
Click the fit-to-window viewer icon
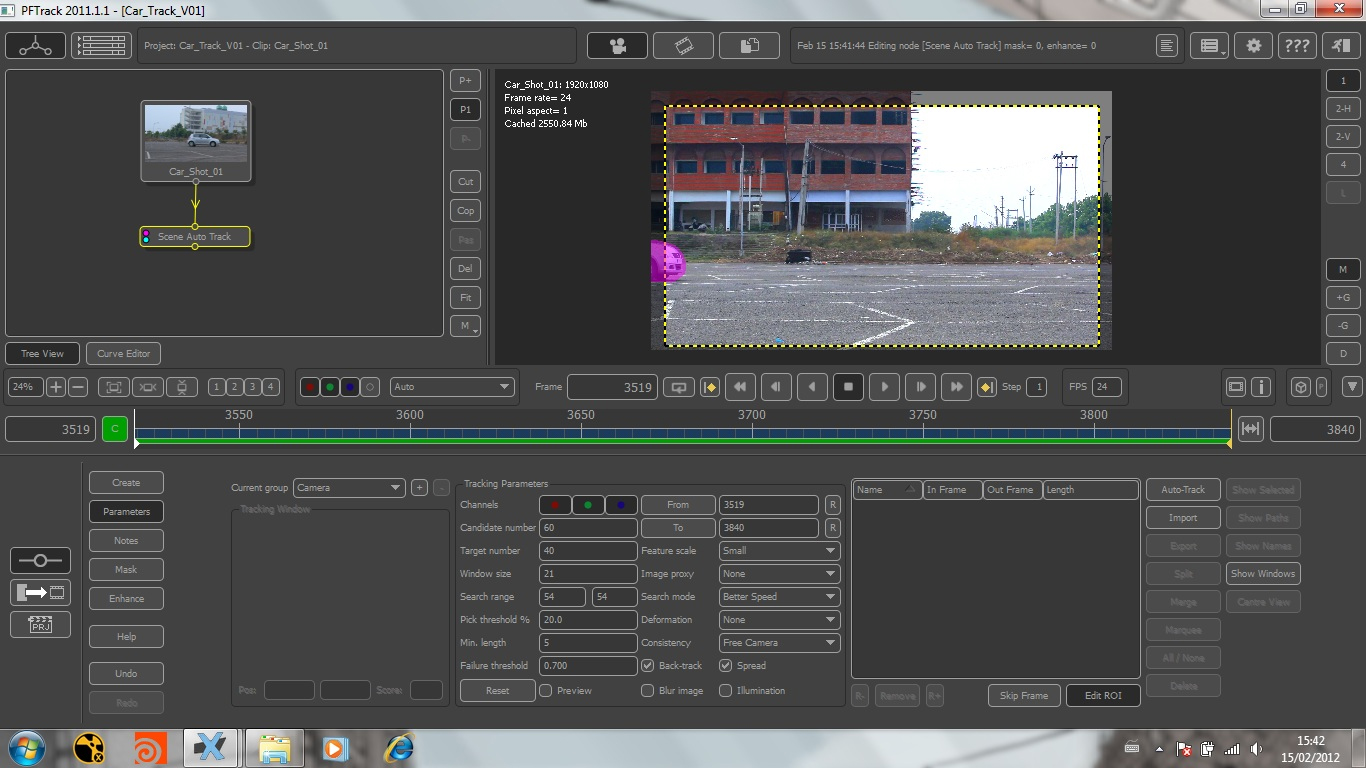pos(113,387)
